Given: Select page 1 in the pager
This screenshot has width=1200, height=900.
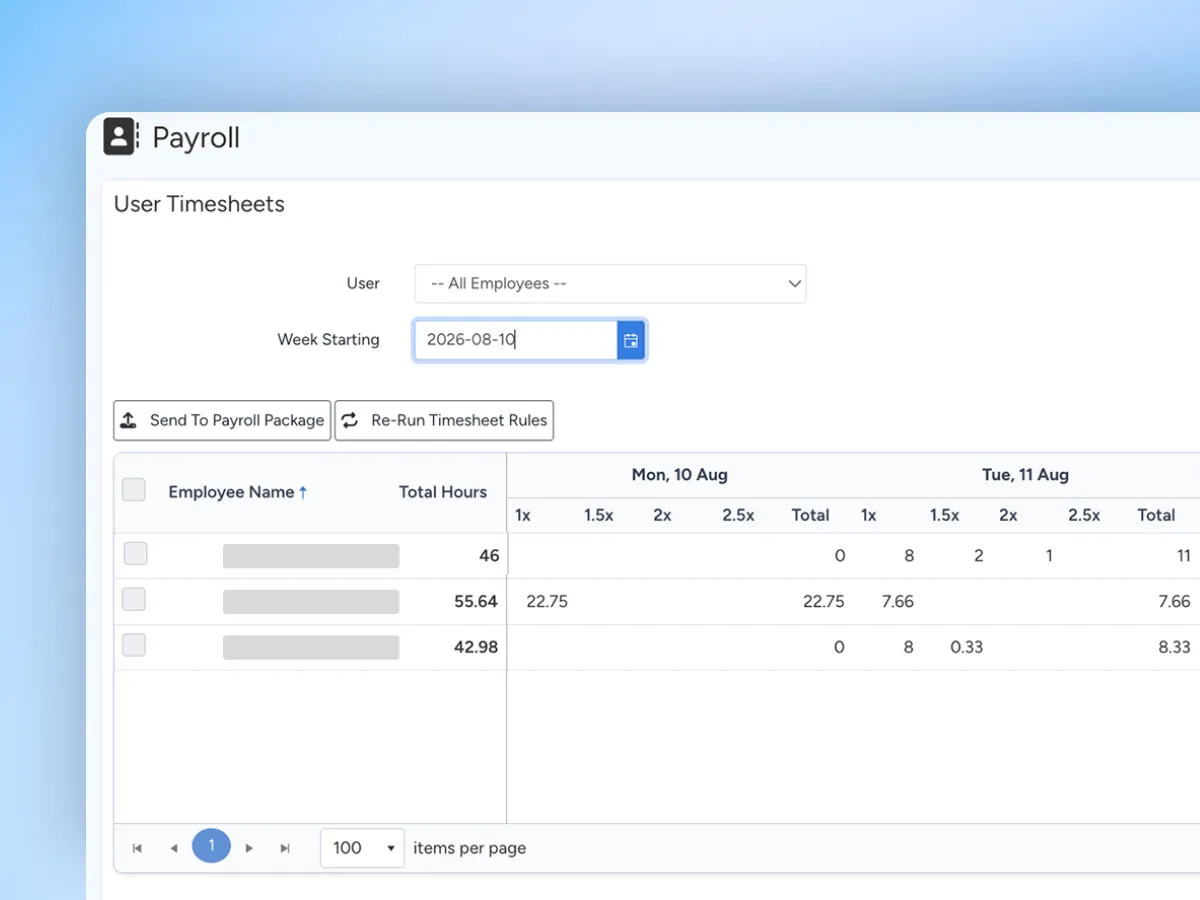Looking at the screenshot, I should point(211,846).
